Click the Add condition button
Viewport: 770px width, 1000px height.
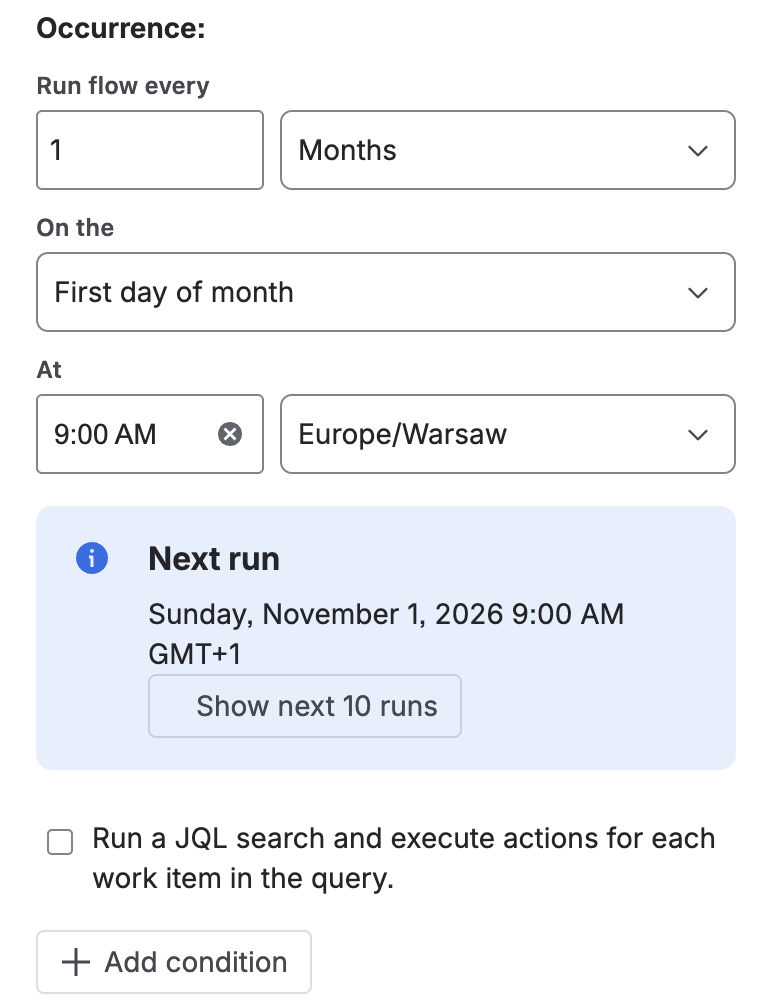[x=174, y=962]
